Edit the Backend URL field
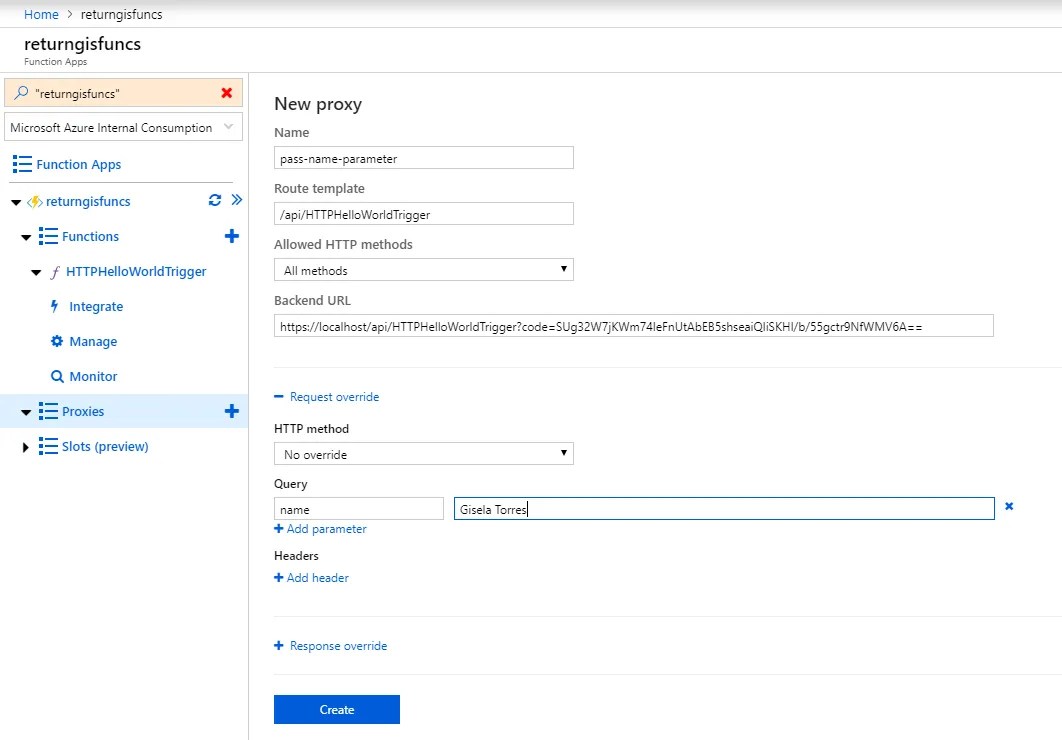The height and width of the screenshot is (740, 1062). (x=634, y=326)
